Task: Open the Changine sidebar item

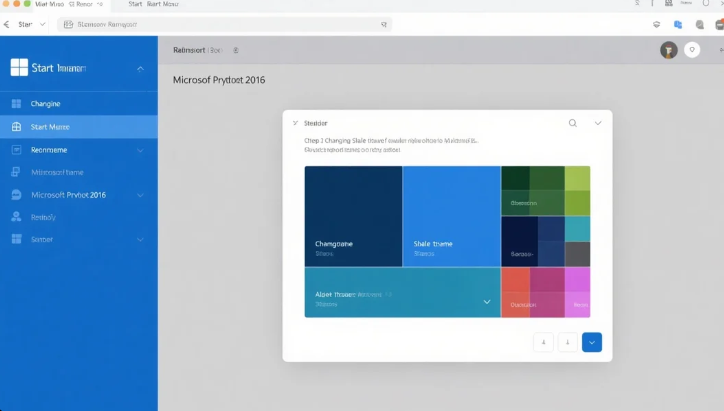Action: point(78,103)
